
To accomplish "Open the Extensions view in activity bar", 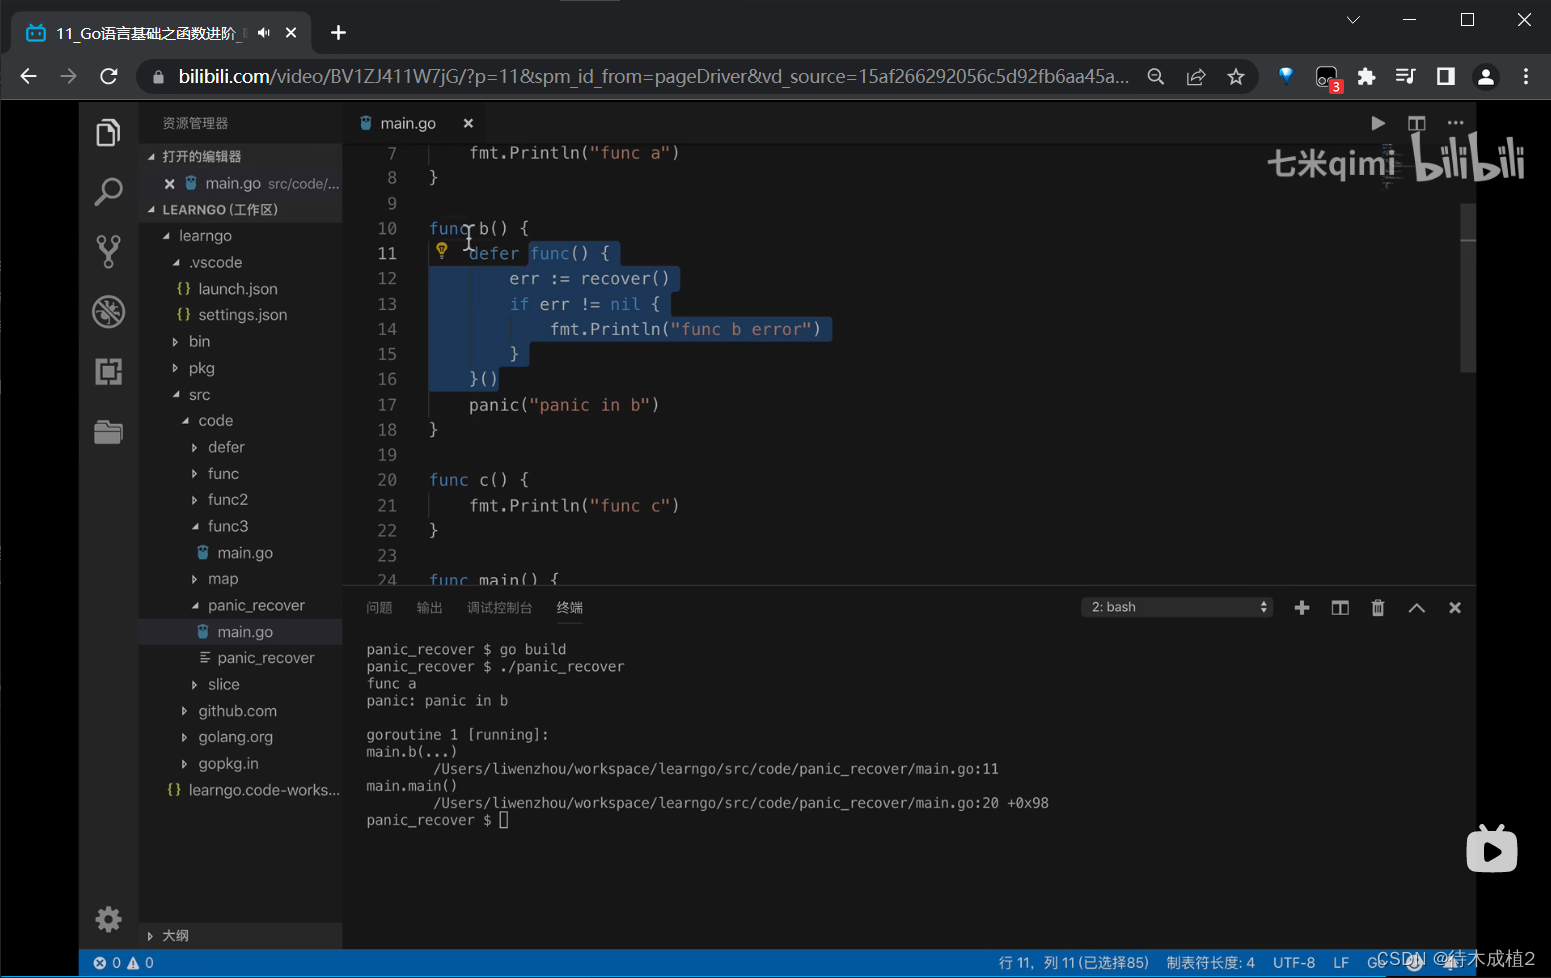I will [108, 371].
